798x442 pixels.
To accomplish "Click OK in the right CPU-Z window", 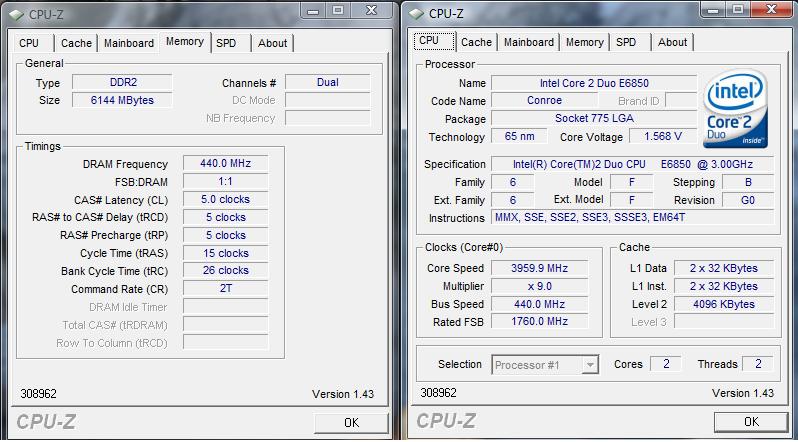I will 751,422.
